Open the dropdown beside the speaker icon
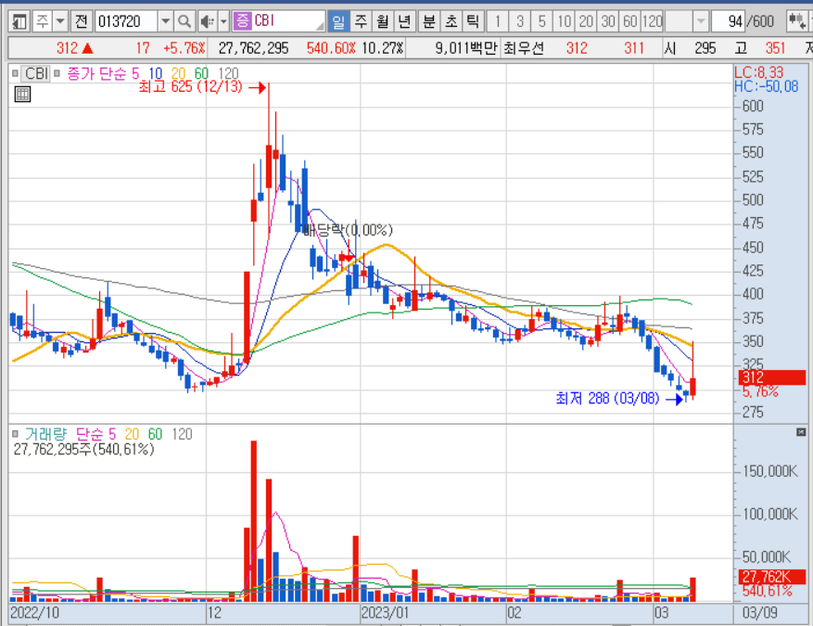This screenshot has width=813, height=626. [x=223, y=21]
